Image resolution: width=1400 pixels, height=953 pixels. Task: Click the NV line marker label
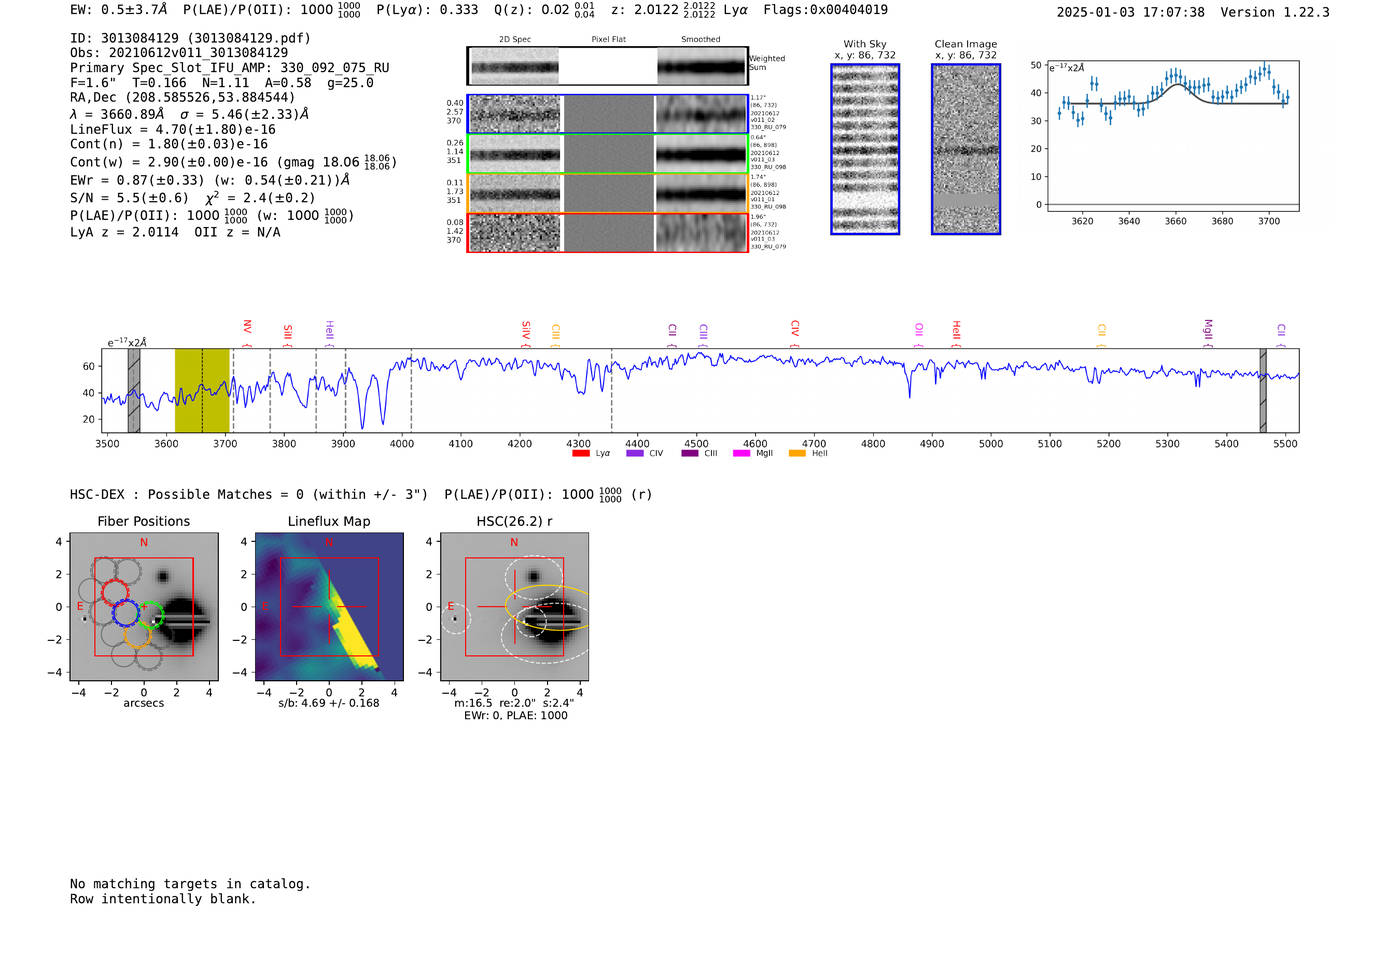[x=247, y=327]
